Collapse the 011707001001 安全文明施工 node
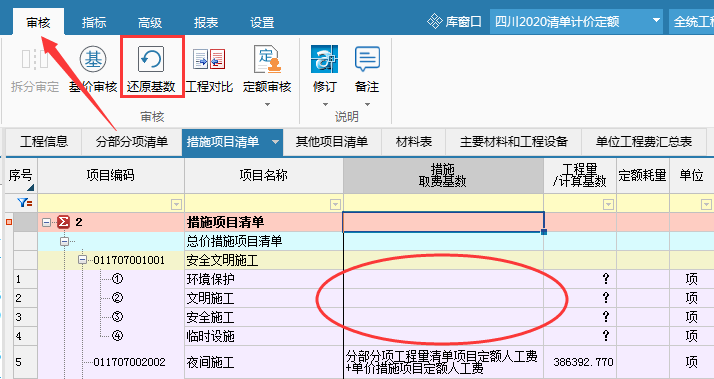714x379 pixels. click(x=82, y=260)
